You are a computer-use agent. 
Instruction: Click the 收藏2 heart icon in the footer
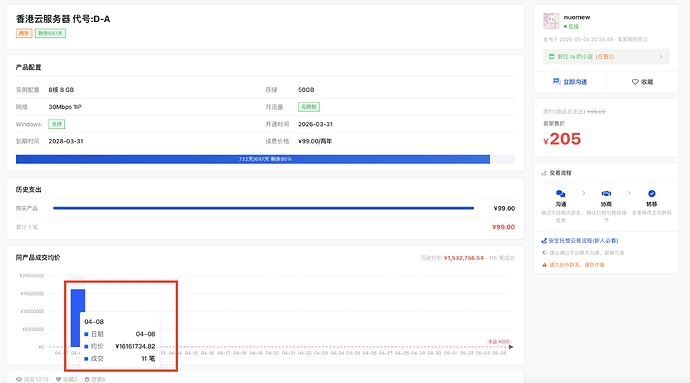tap(59, 379)
